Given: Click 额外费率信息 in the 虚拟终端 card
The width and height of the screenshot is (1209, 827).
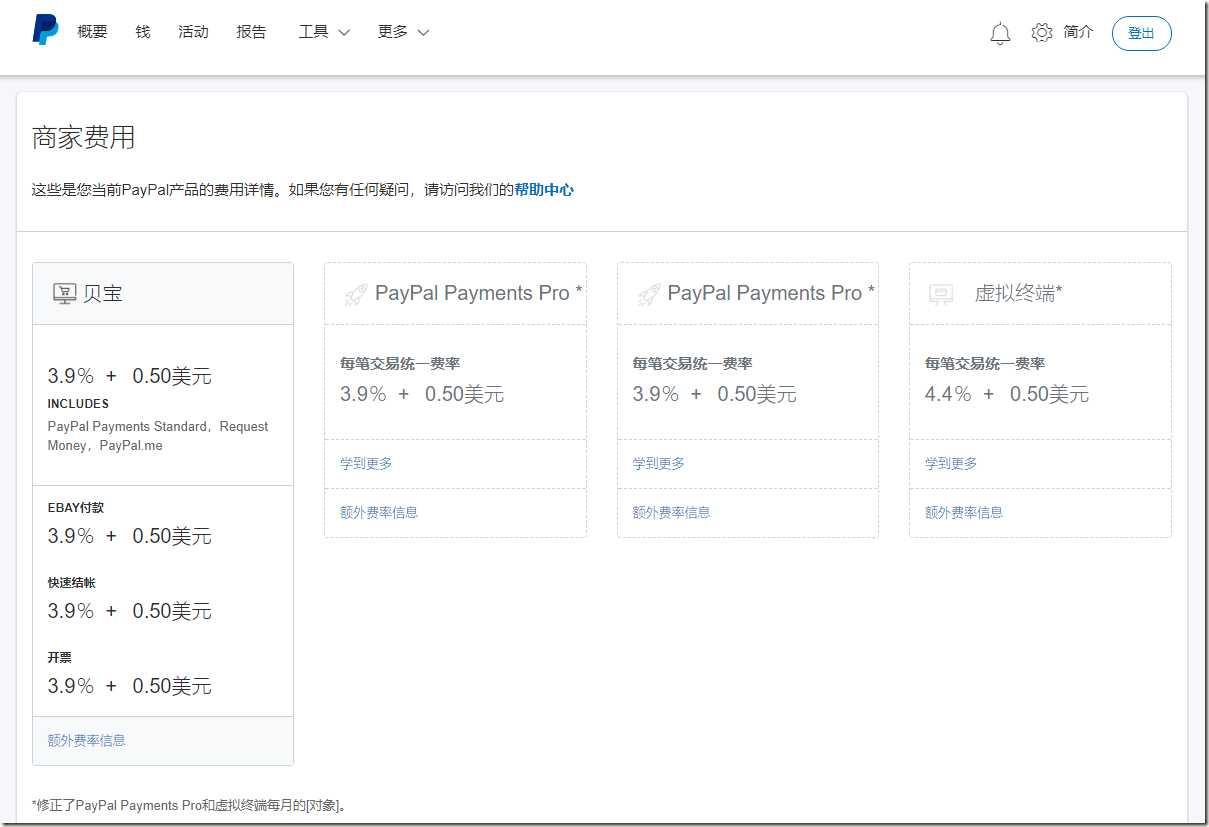Looking at the screenshot, I should (x=964, y=513).
